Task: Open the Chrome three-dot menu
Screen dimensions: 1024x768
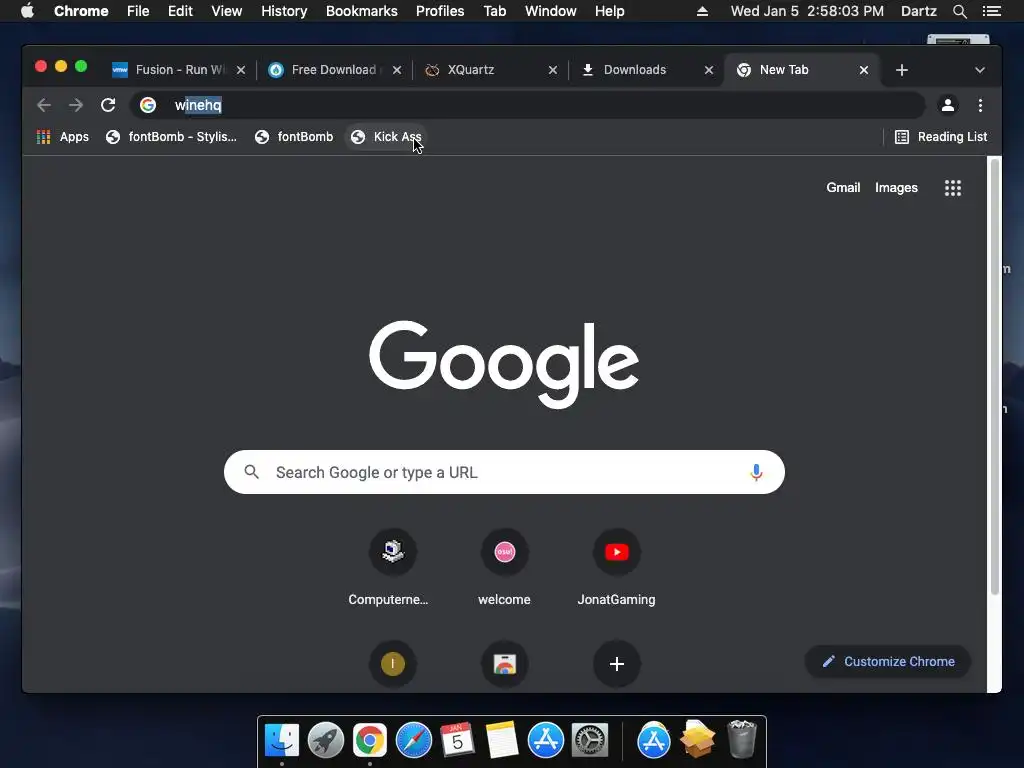Action: tap(980, 105)
